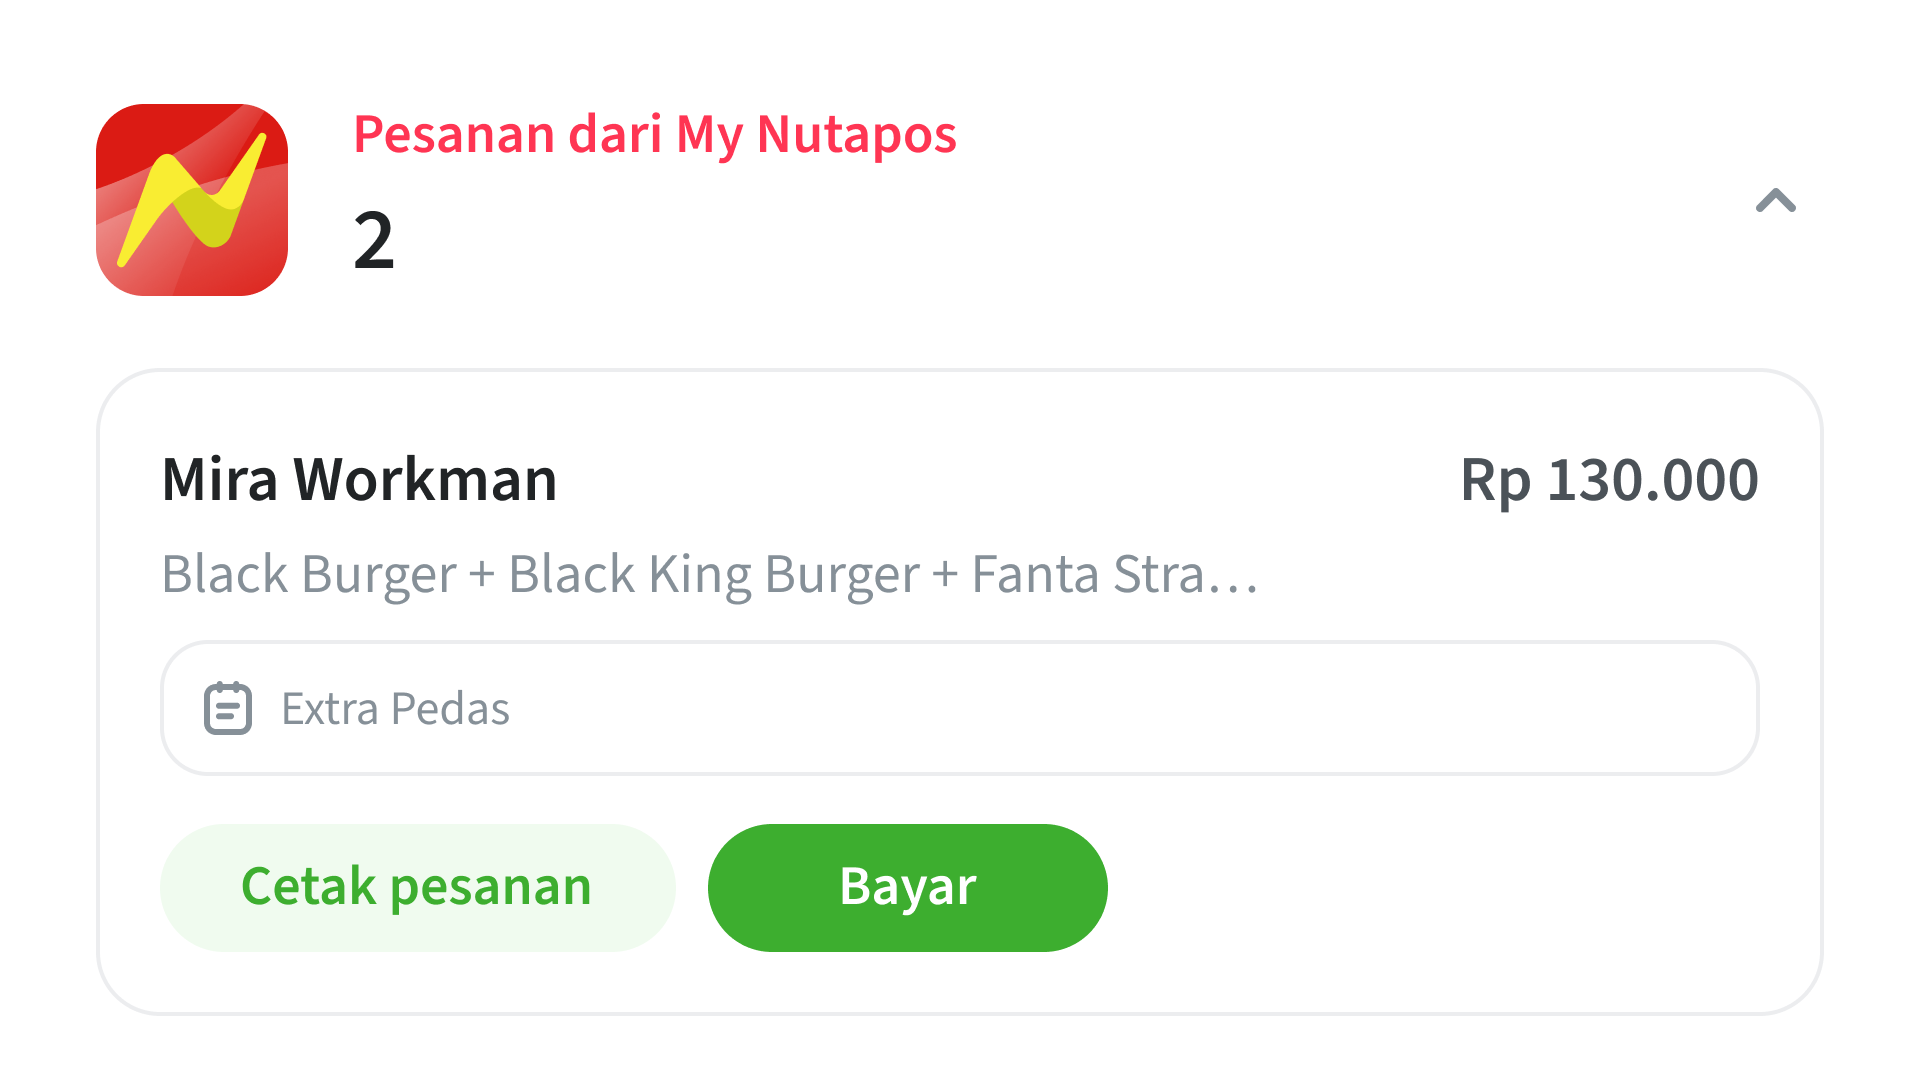Click the Rp 130.000 total amount
Screen dimensions: 1920x1068
tap(1610, 480)
